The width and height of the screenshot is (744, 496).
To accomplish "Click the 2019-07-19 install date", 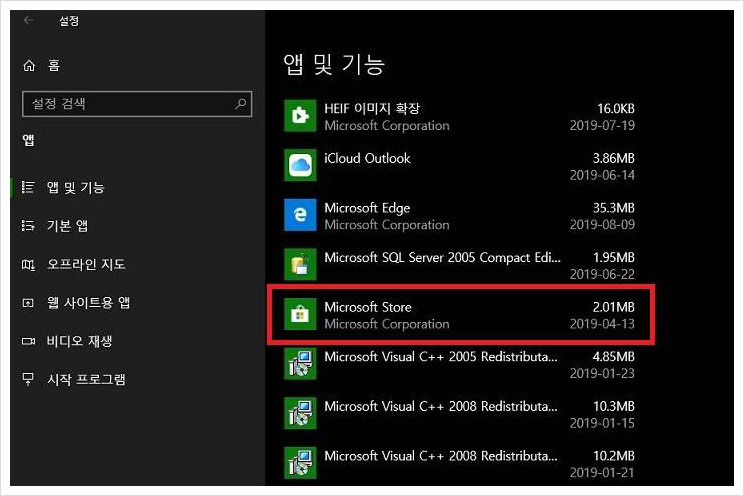I will tap(602, 125).
